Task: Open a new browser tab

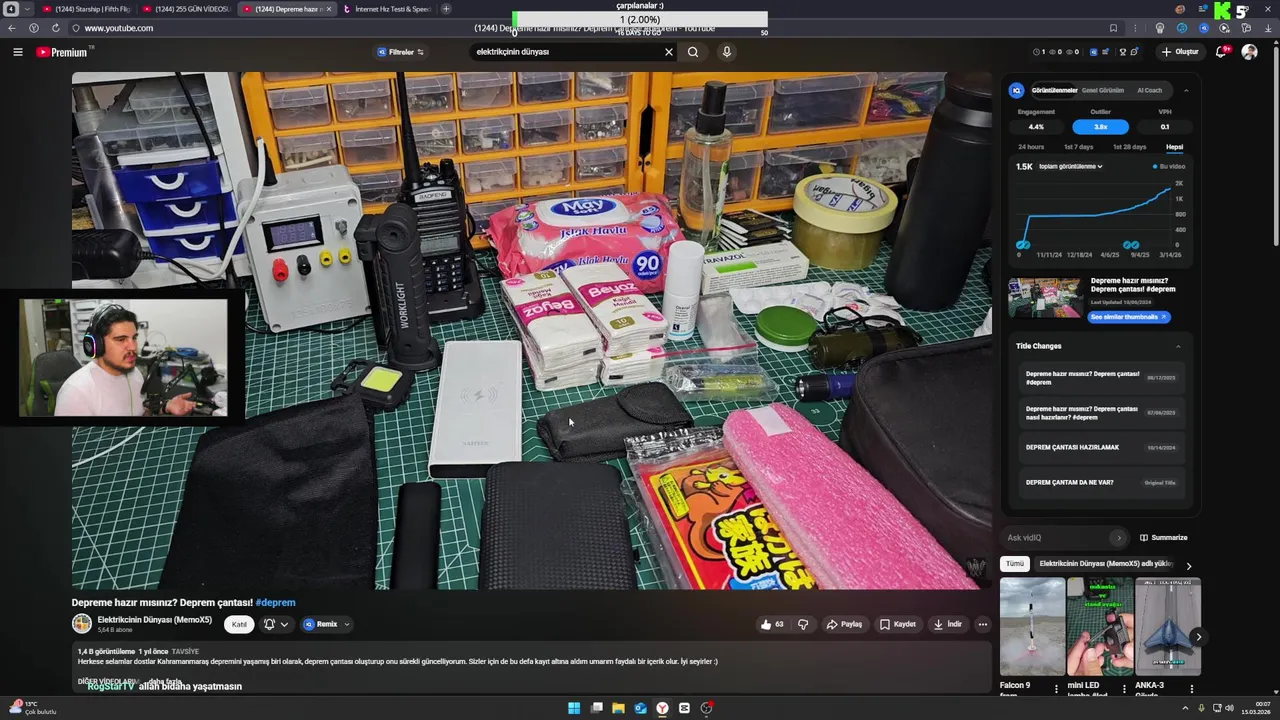Action: click(x=446, y=9)
